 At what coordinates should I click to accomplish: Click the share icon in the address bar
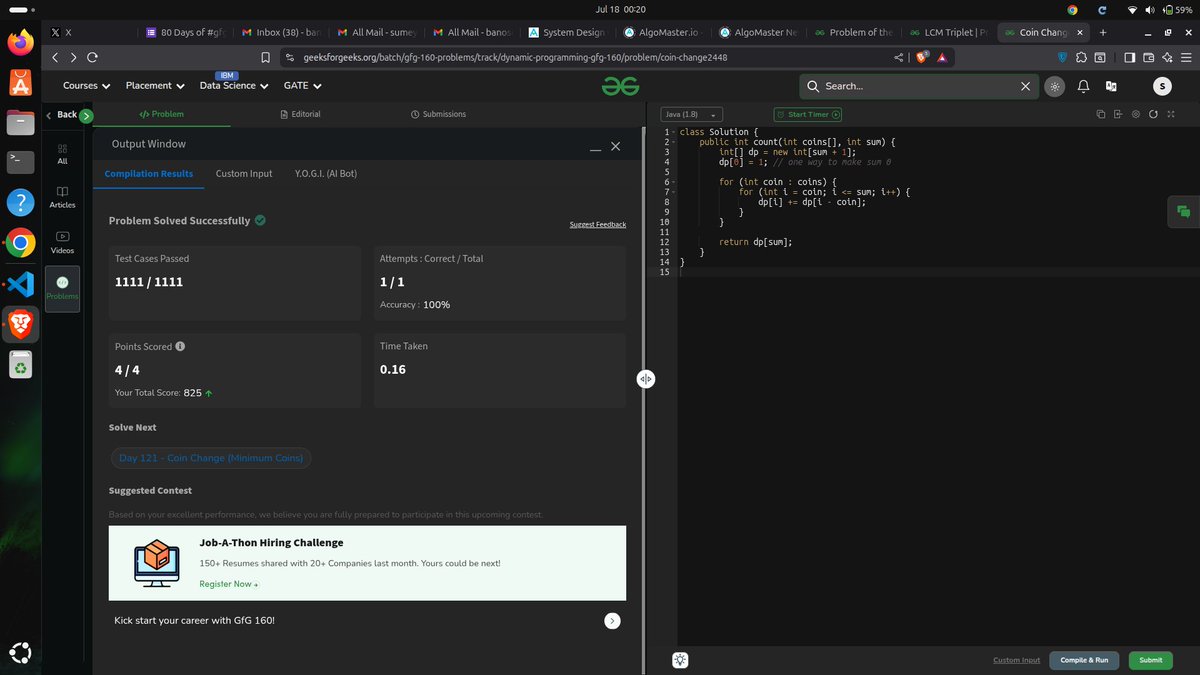[899, 58]
